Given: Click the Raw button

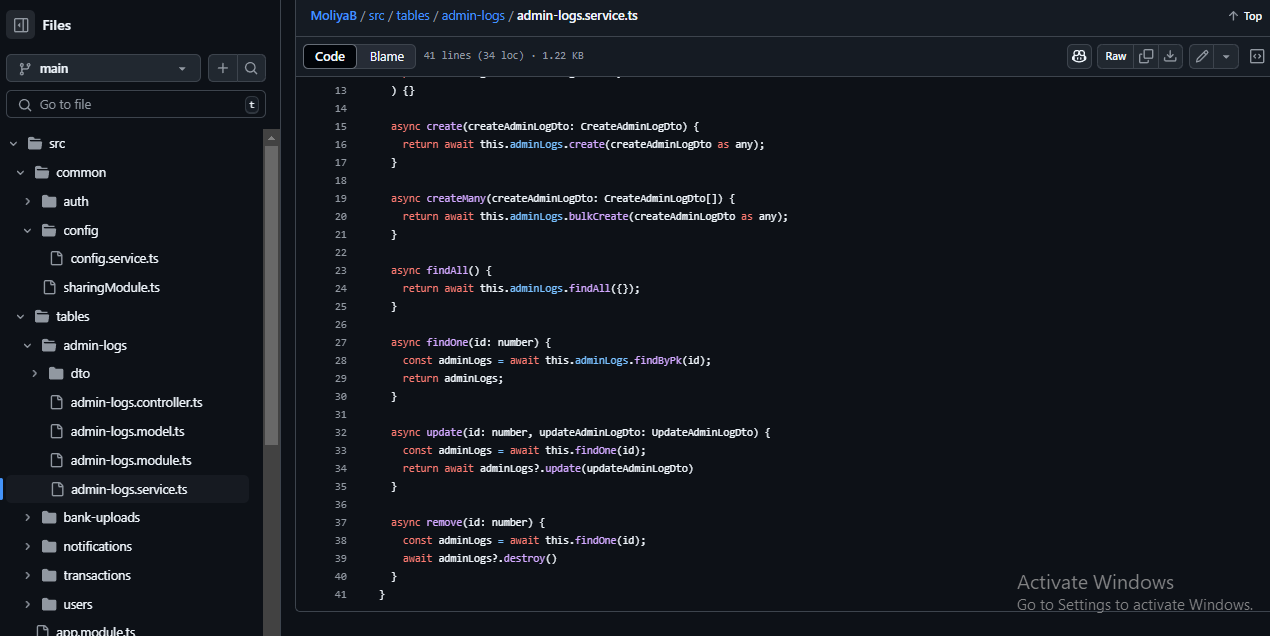Looking at the screenshot, I should click(x=1115, y=56).
